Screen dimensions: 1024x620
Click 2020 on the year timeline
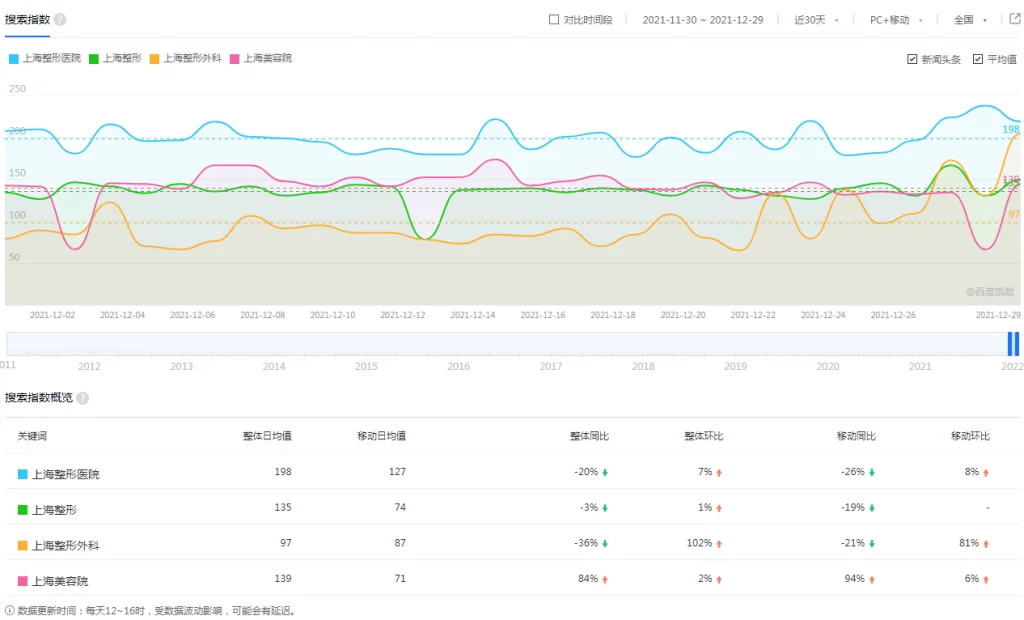click(827, 367)
